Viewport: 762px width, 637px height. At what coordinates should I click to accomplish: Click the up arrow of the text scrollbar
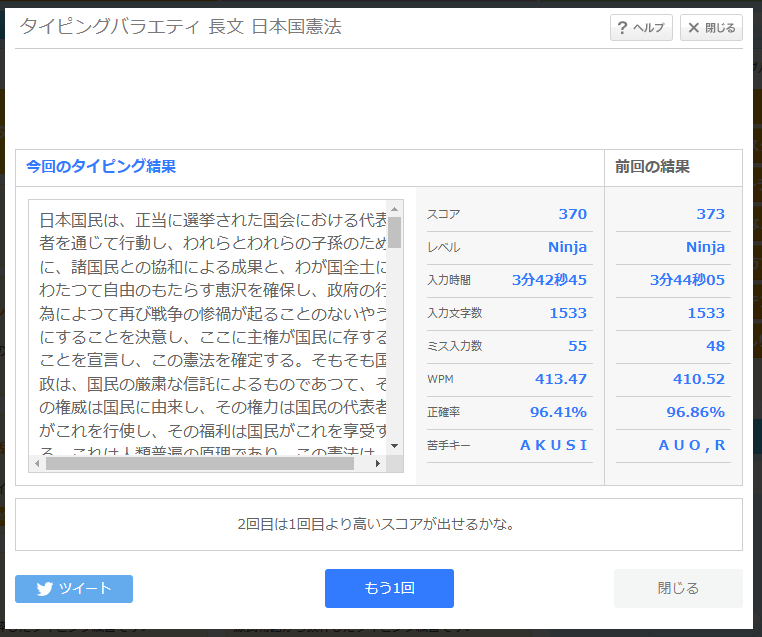pyautogui.click(x=395, y=208)
